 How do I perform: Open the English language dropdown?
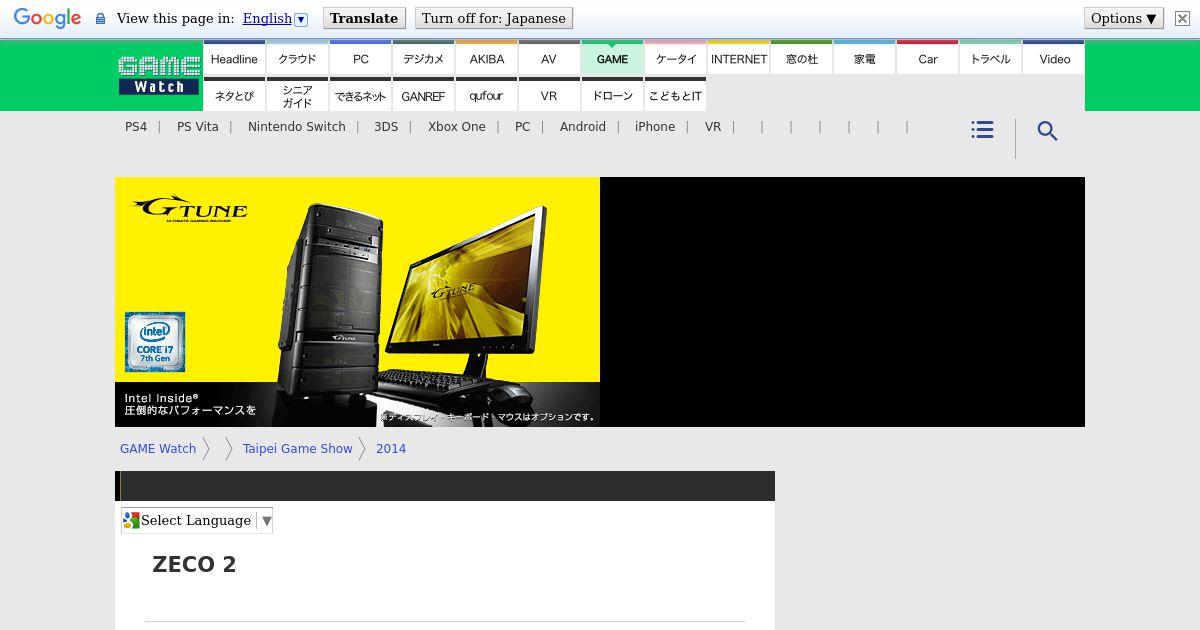pos(274,18)
